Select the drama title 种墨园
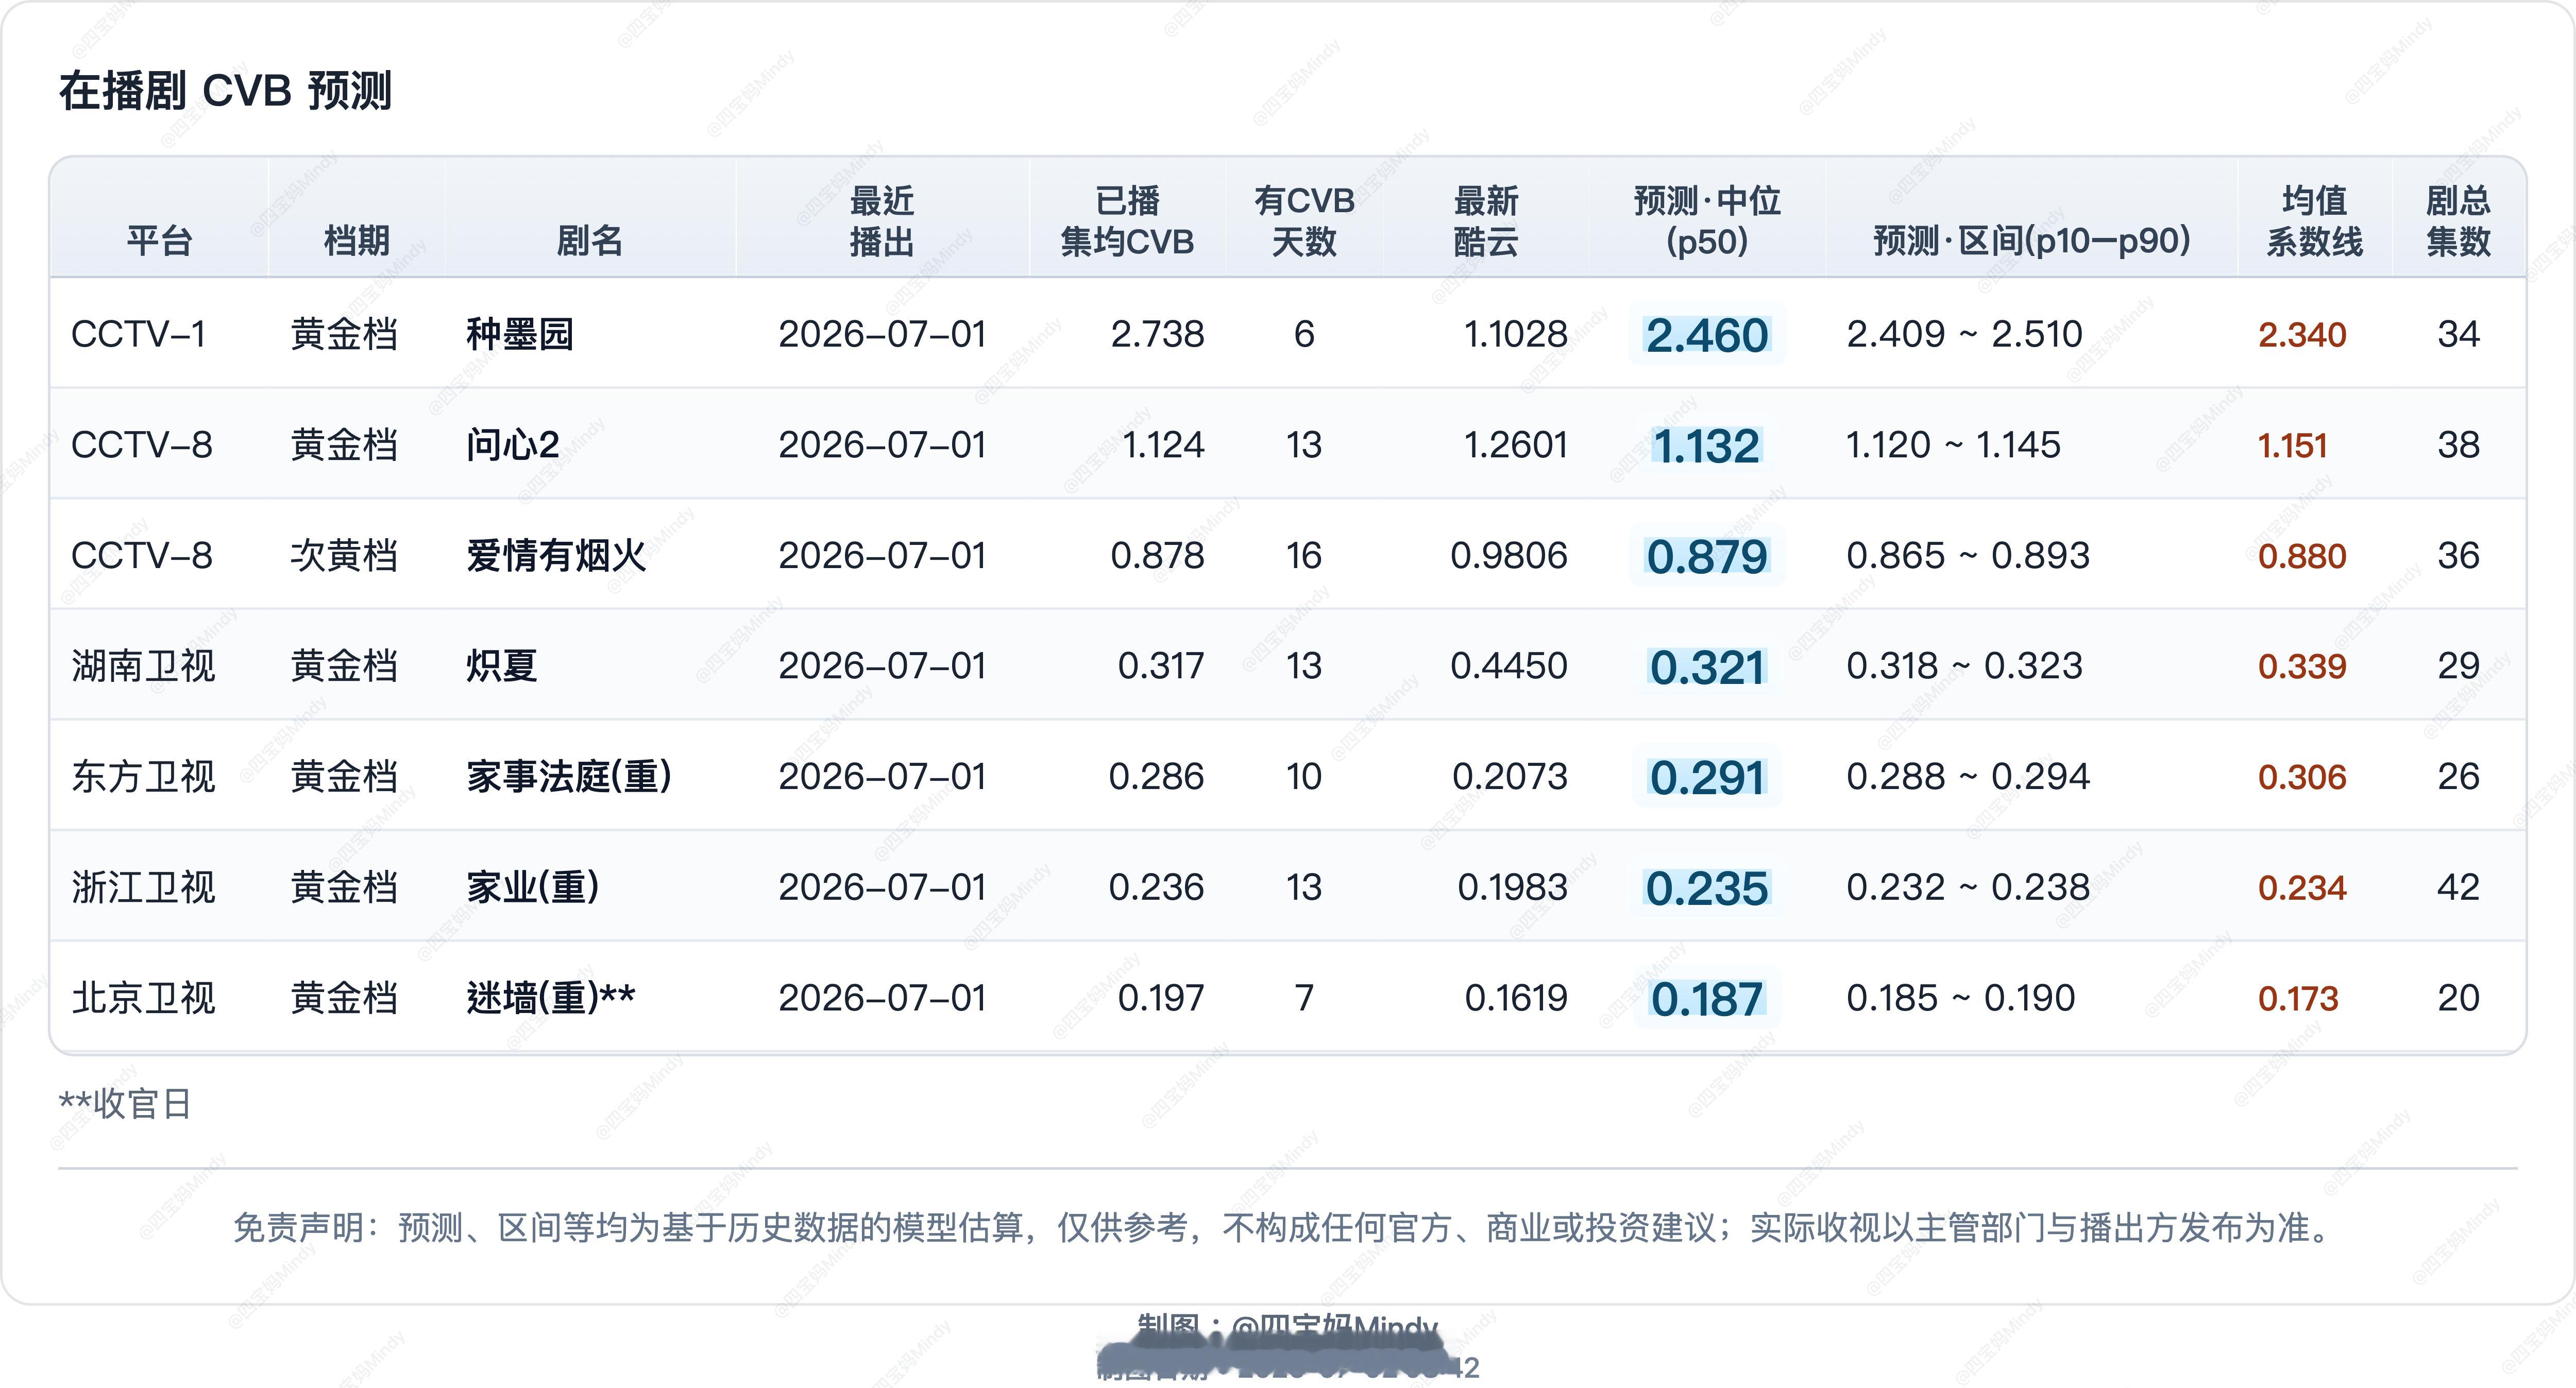This screenshot has width=2576, height=1388. [520, 334]
